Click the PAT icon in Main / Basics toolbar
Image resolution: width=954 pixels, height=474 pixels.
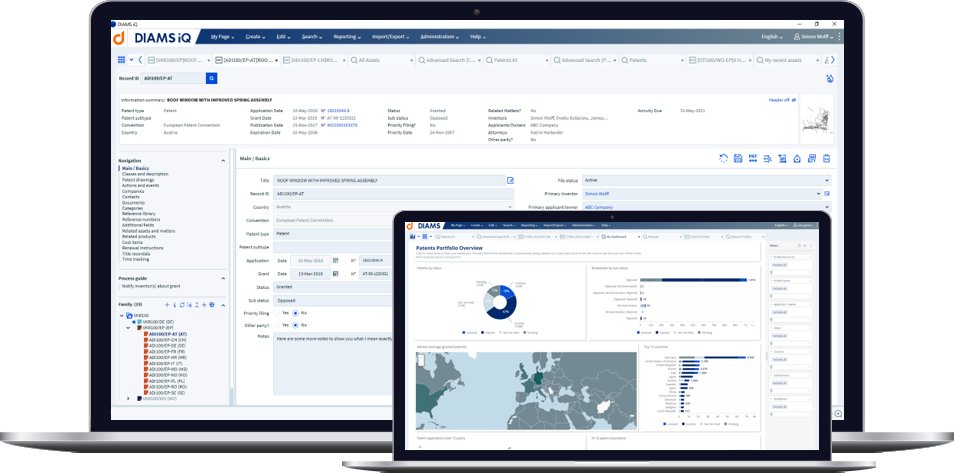click(x=753, y=158)
